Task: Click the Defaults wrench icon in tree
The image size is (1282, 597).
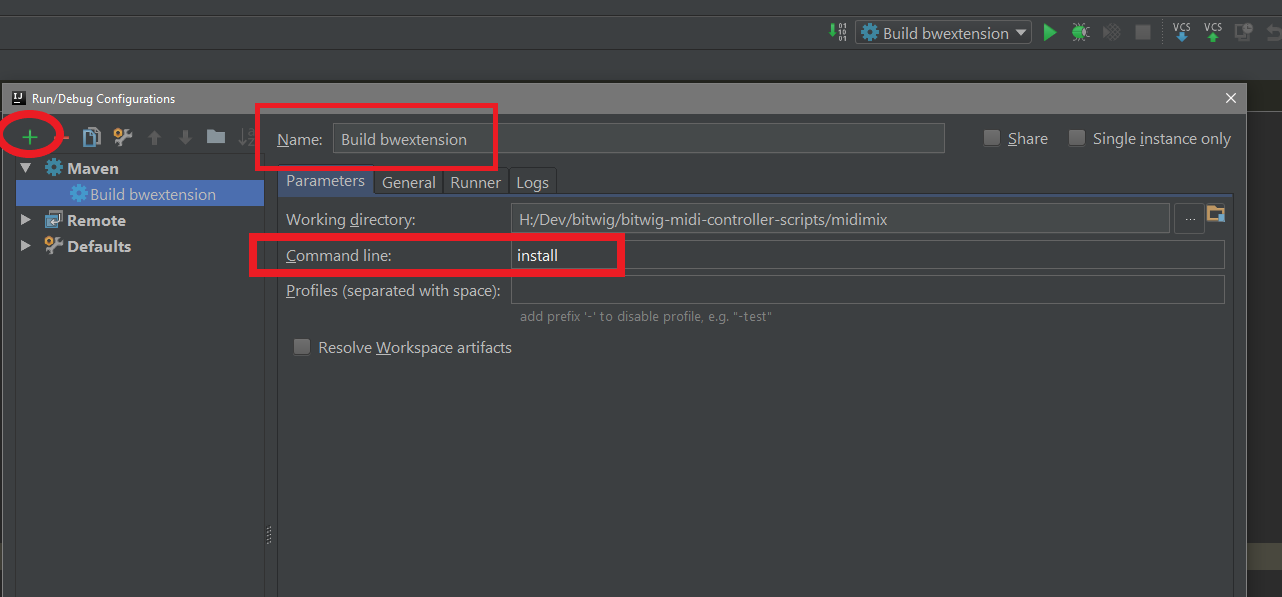Action: (54, 246)
